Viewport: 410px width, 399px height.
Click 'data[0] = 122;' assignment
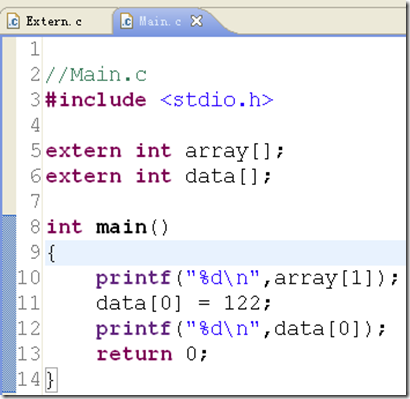184,304
